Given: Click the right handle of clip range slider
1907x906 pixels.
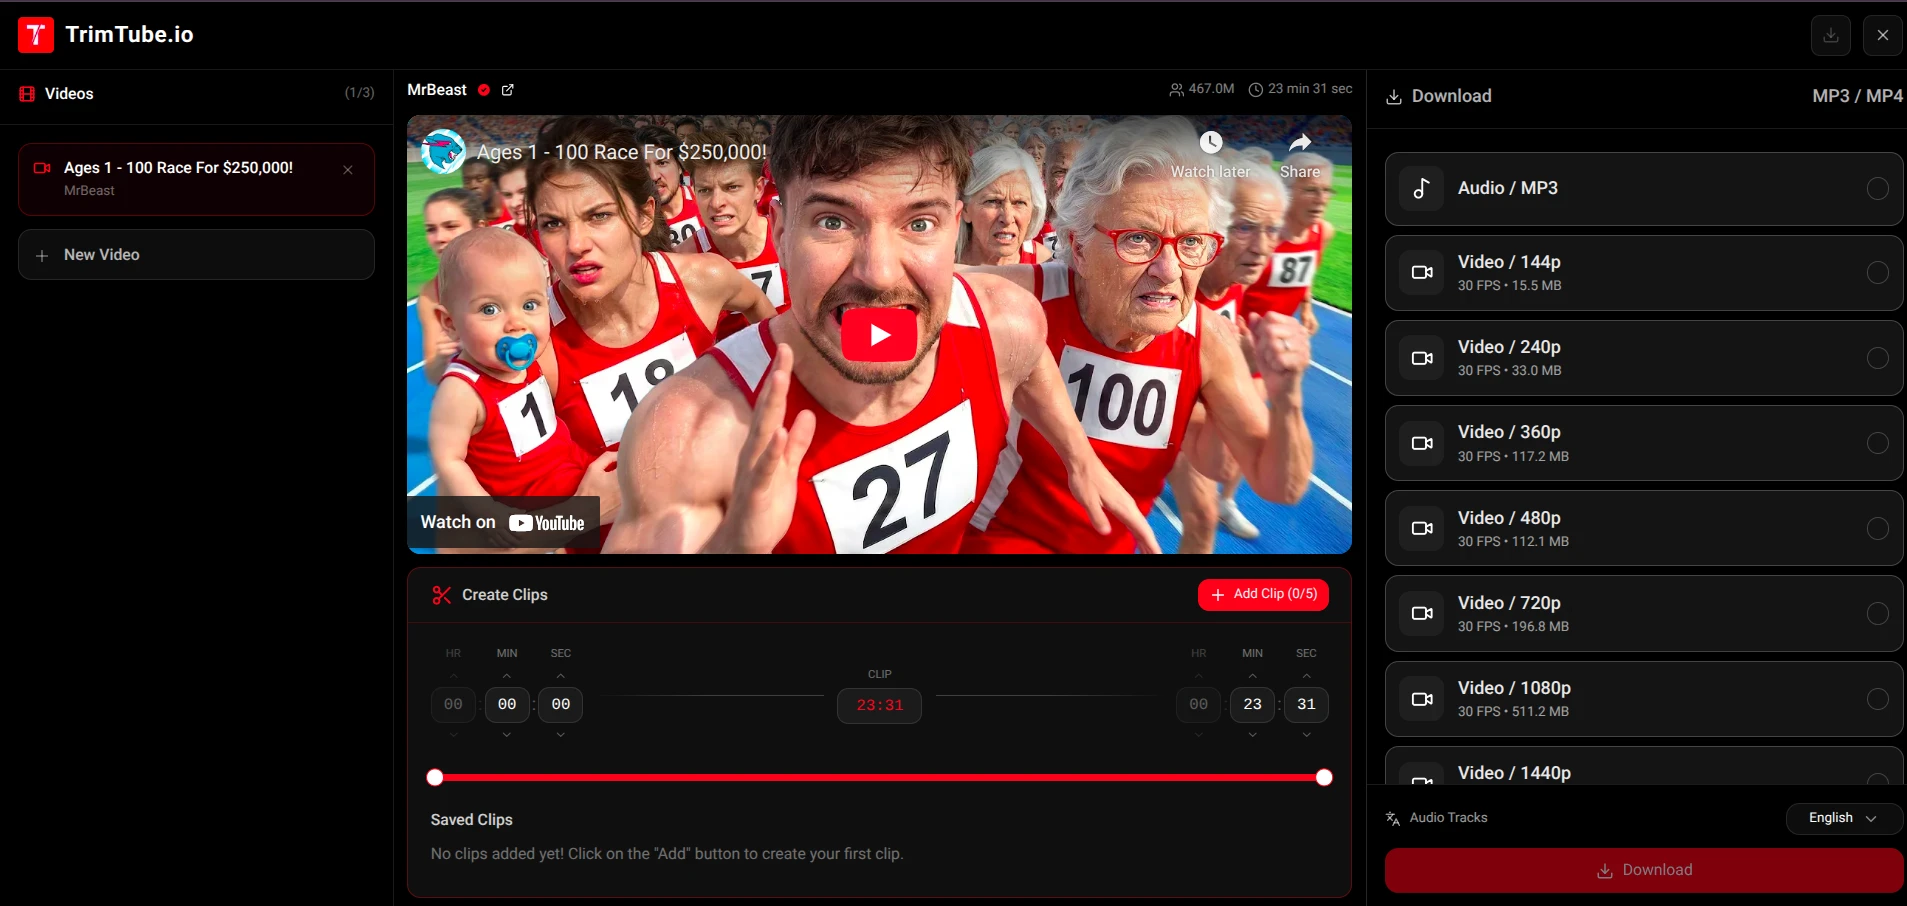Looking at the screenshot, I should tap(1324, 778).
